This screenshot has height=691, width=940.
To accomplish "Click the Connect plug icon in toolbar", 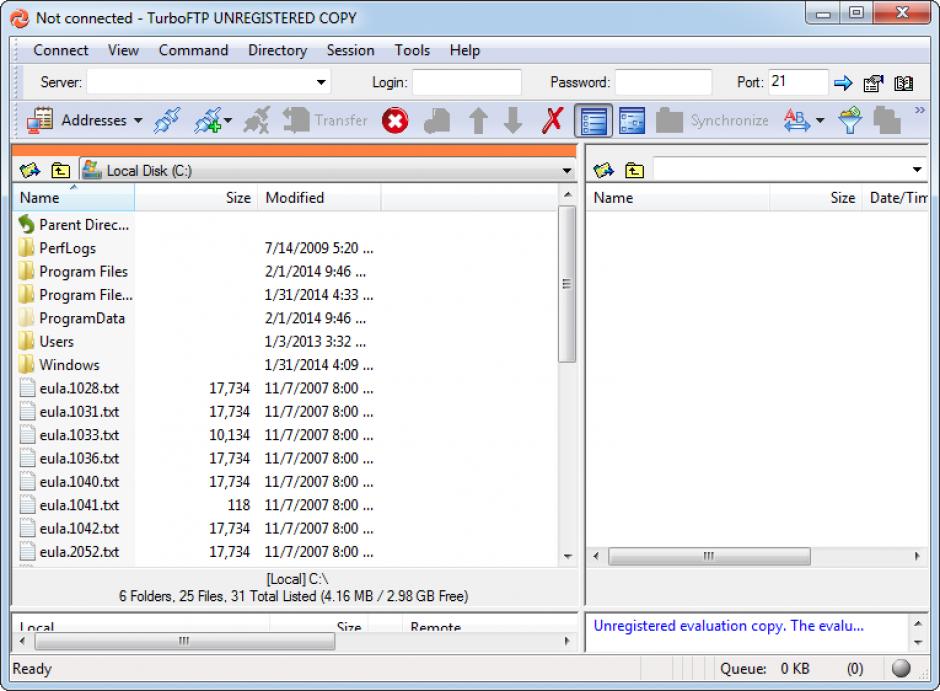I will click(167, 120).
